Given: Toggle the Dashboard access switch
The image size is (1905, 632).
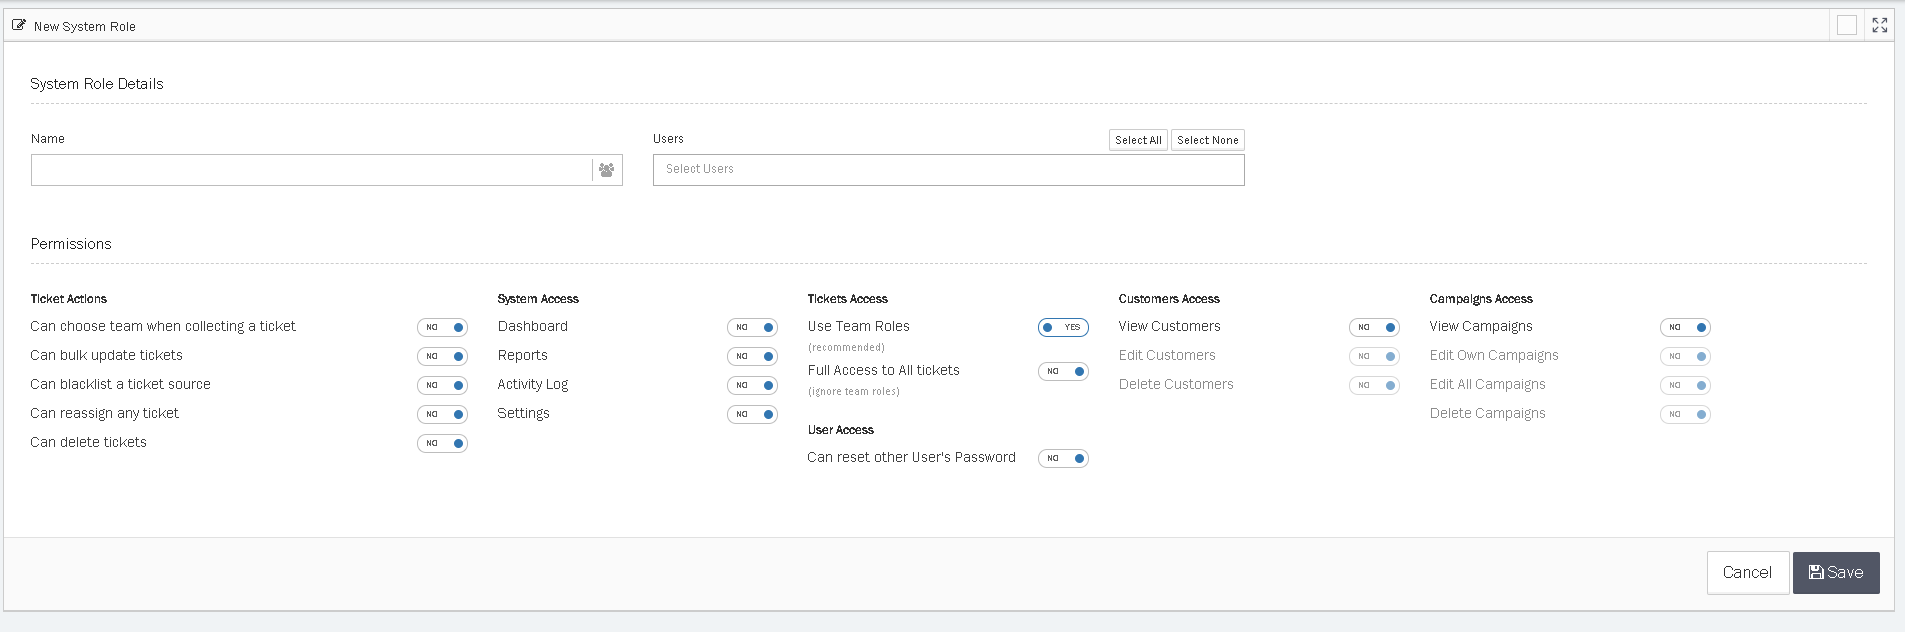Looking at the screenshot, I should 752,327.
